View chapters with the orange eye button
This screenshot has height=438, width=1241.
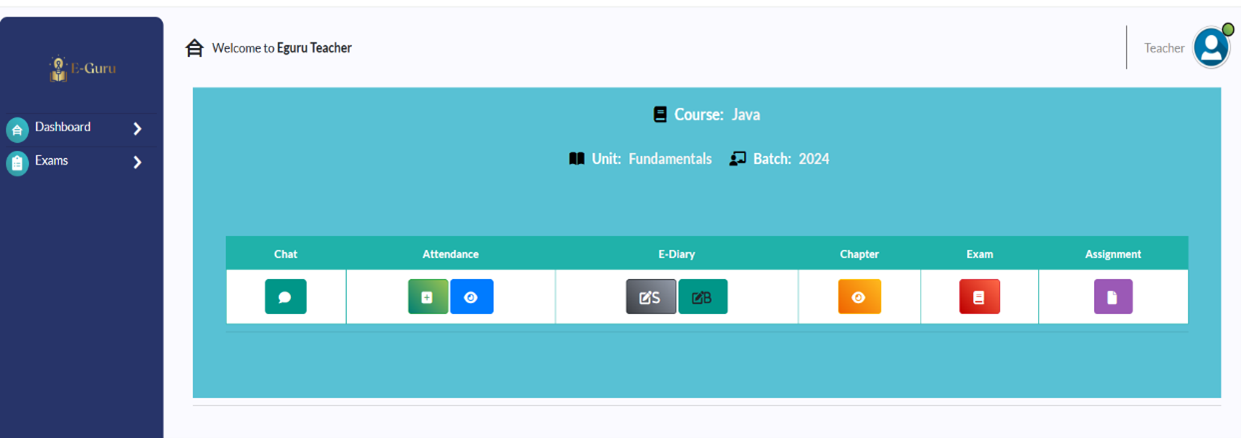[x=859, y=297]
